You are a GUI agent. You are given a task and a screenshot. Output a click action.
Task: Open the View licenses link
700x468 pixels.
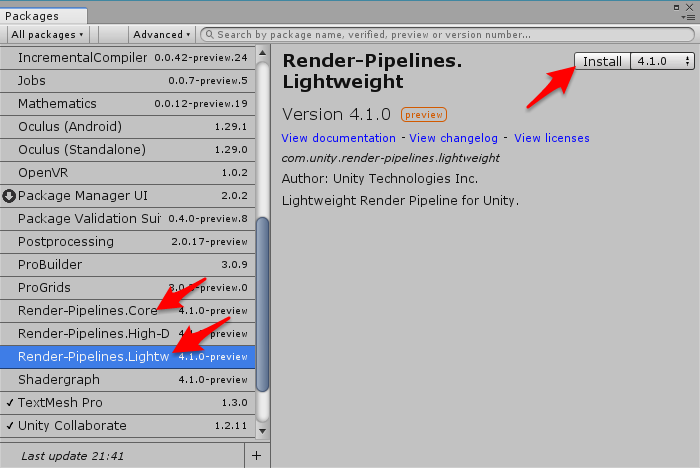(552, 138)
